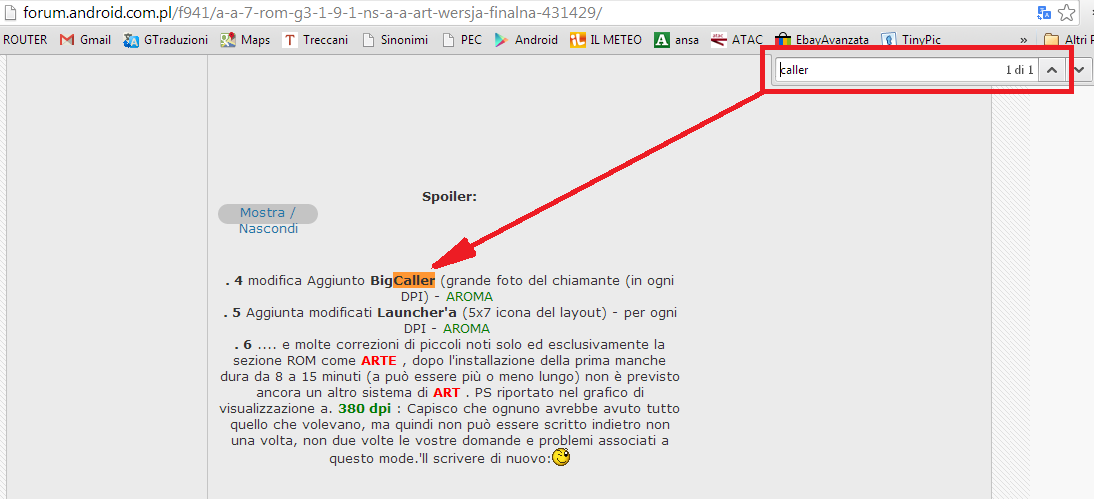
Task: Open the Gmail bookmark
Action: pos(86,40)
